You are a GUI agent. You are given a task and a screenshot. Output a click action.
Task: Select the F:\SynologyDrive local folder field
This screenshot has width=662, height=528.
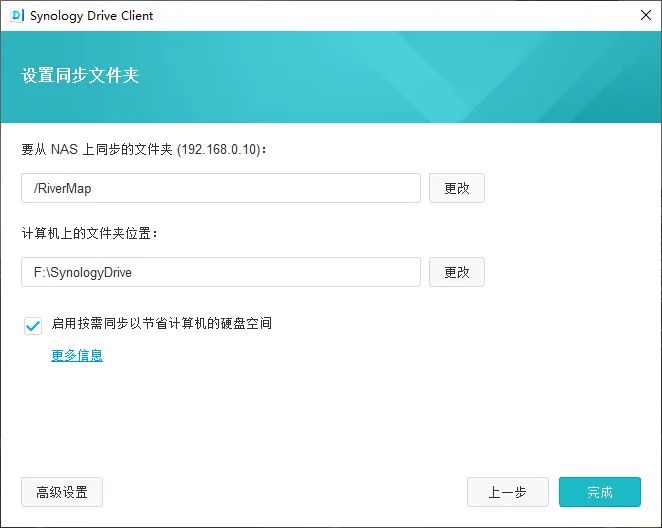pos(221,272)
